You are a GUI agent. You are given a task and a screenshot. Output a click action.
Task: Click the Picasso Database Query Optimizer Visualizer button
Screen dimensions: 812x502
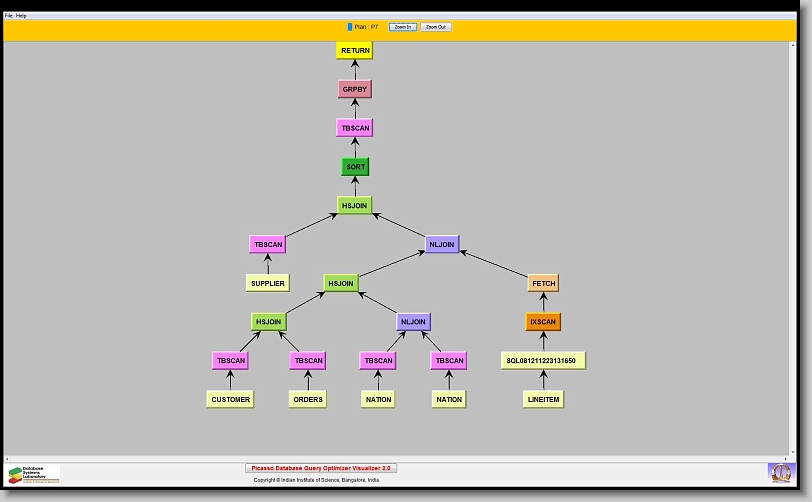(x=321, y=468)
